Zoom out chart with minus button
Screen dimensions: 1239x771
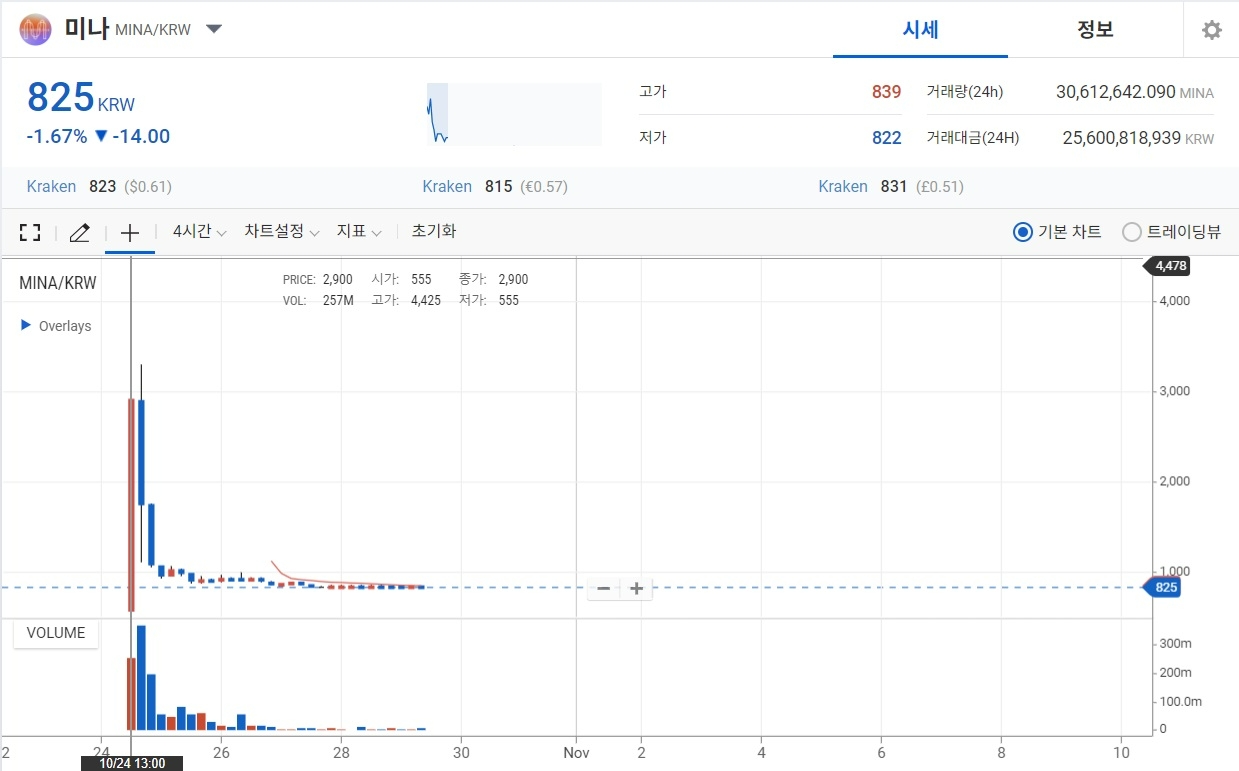click(x=603, y=588)
